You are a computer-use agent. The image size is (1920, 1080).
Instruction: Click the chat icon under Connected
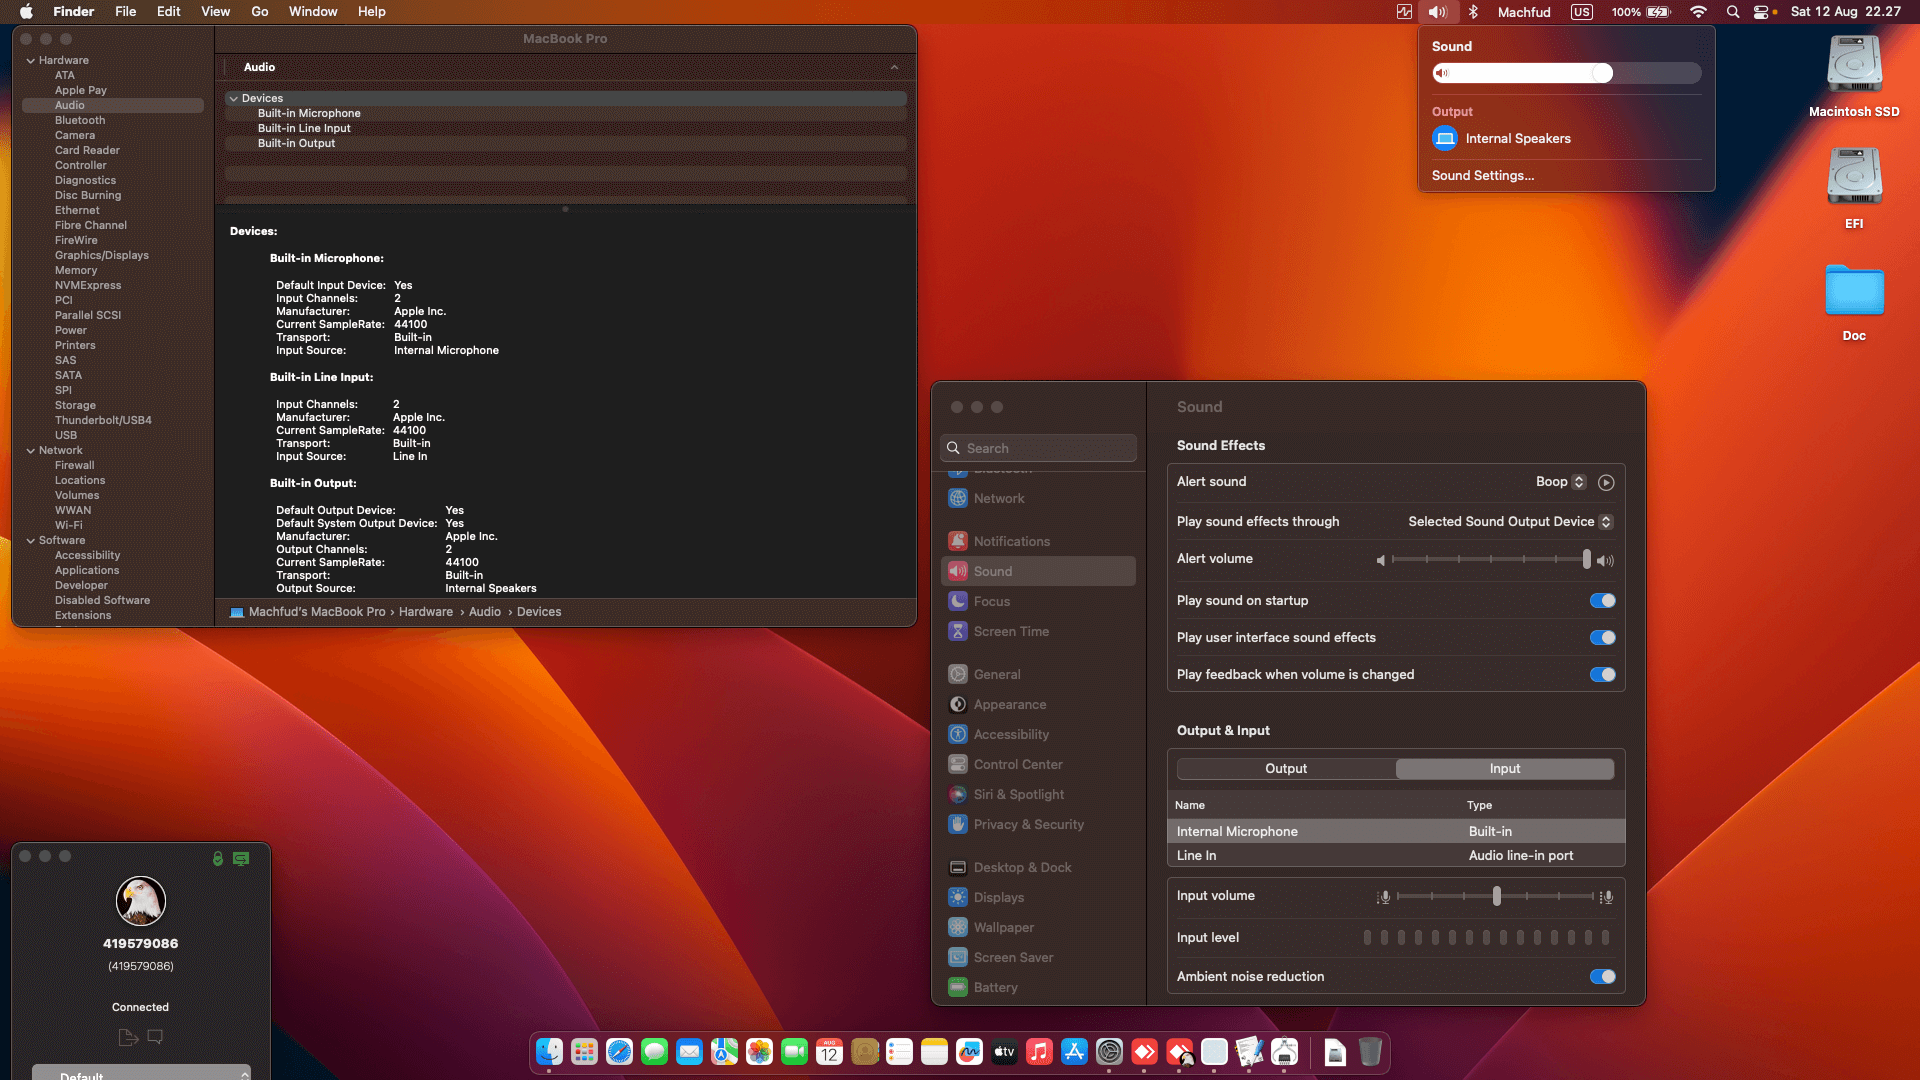point(155,1037)
